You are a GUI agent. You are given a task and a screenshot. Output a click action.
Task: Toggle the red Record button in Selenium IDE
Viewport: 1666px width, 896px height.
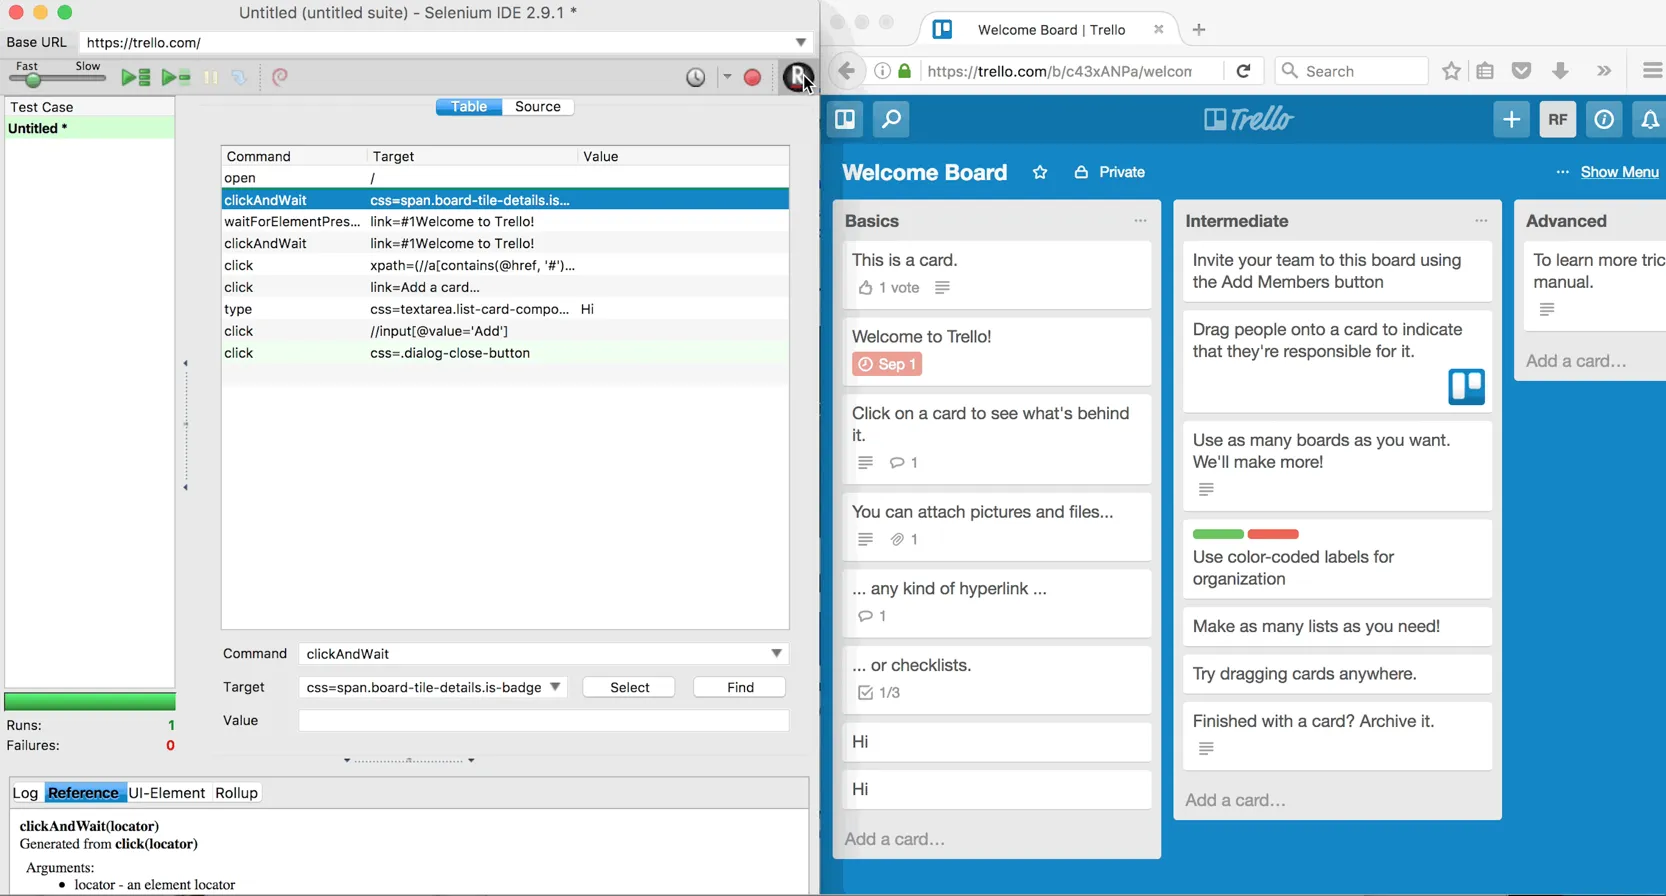(753, 77)
